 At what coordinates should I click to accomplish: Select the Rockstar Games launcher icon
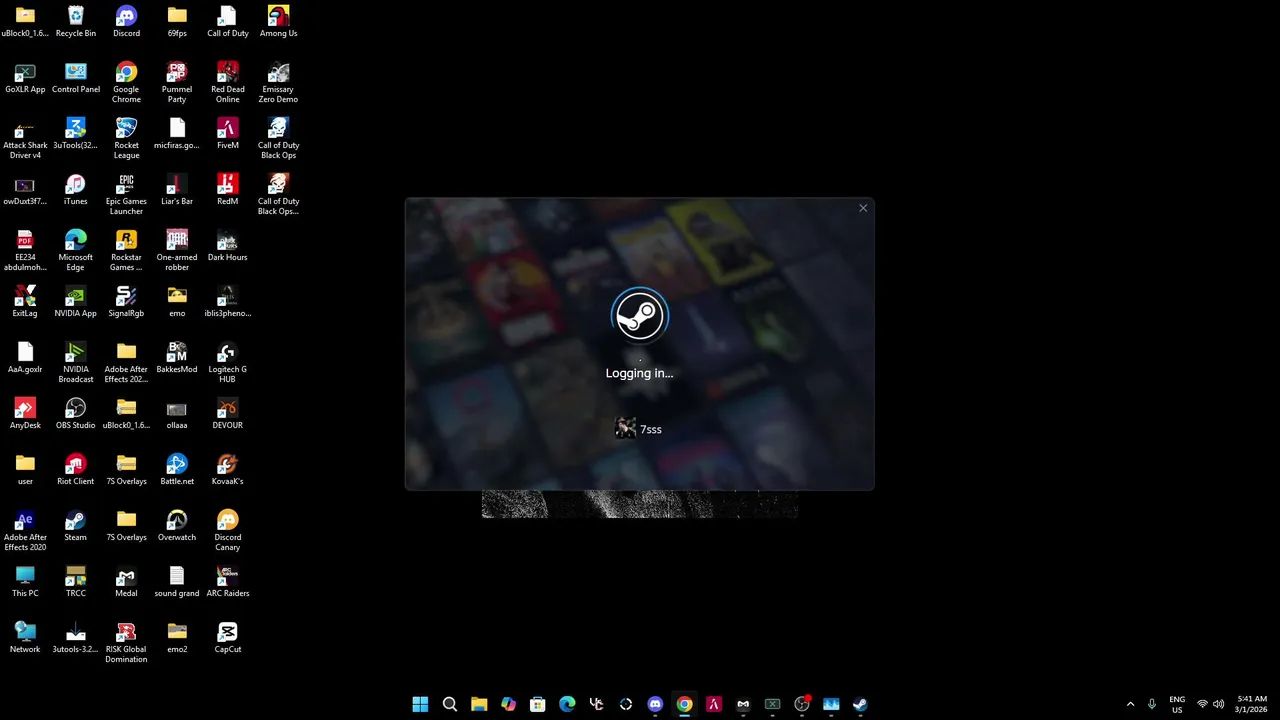point(126,250)
